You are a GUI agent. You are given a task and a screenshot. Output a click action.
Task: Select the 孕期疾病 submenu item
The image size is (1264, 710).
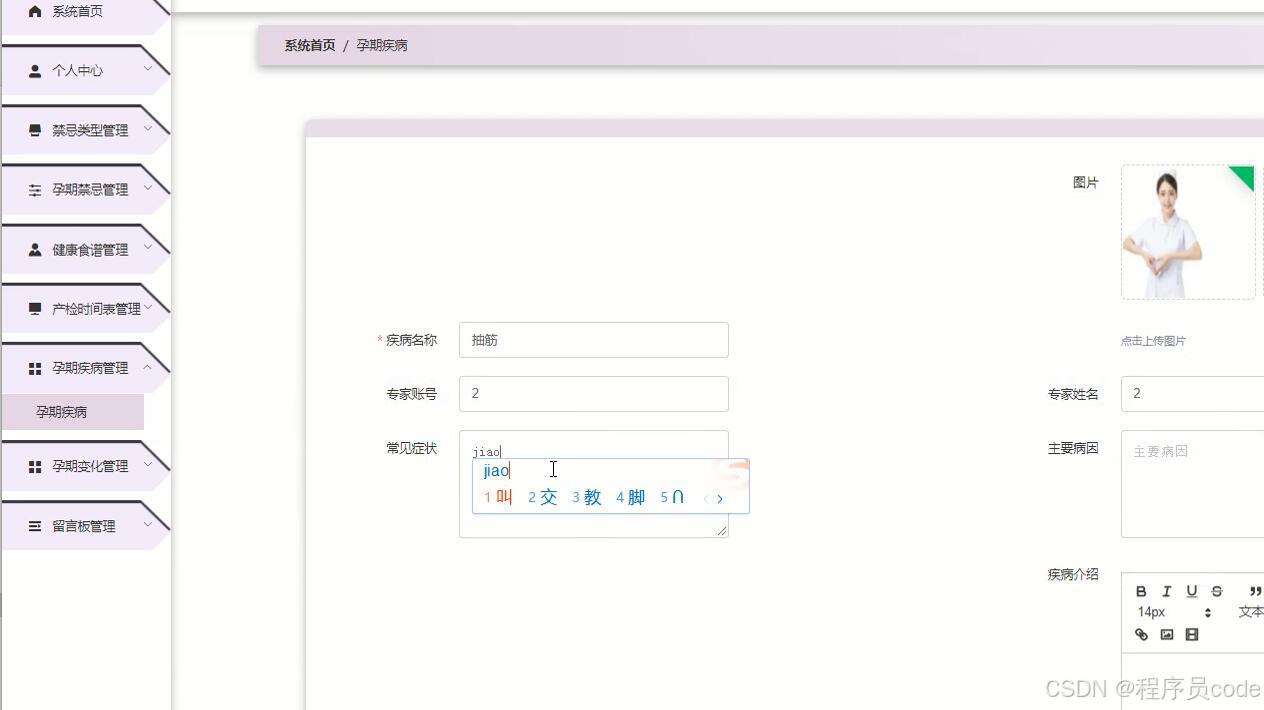coord(62,411)
